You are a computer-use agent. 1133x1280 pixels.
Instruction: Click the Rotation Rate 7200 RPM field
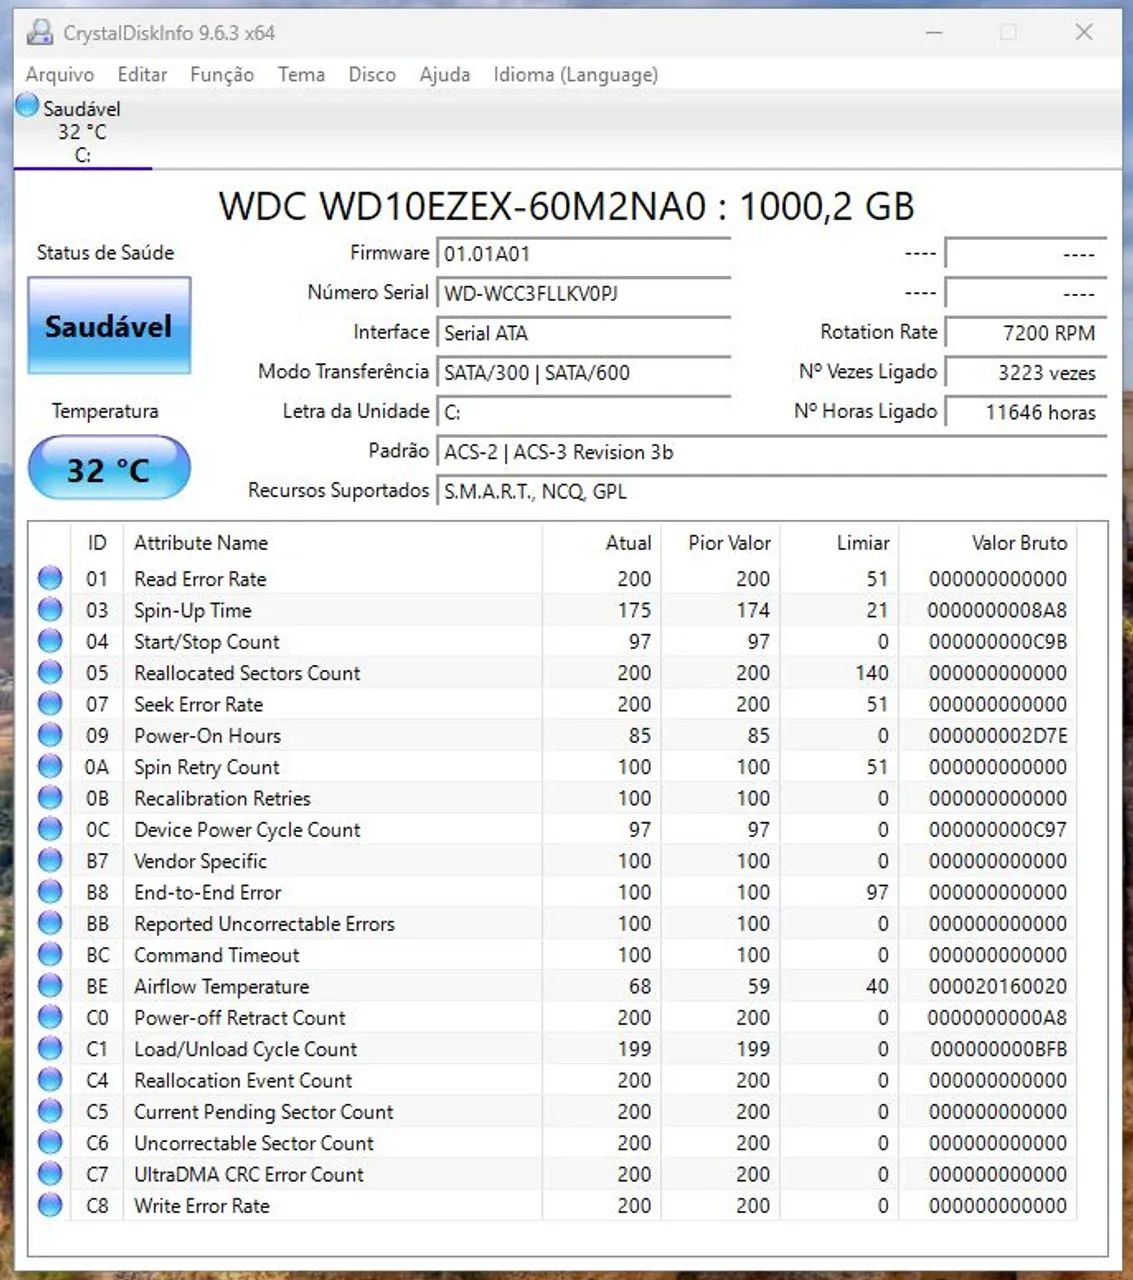1026,333
